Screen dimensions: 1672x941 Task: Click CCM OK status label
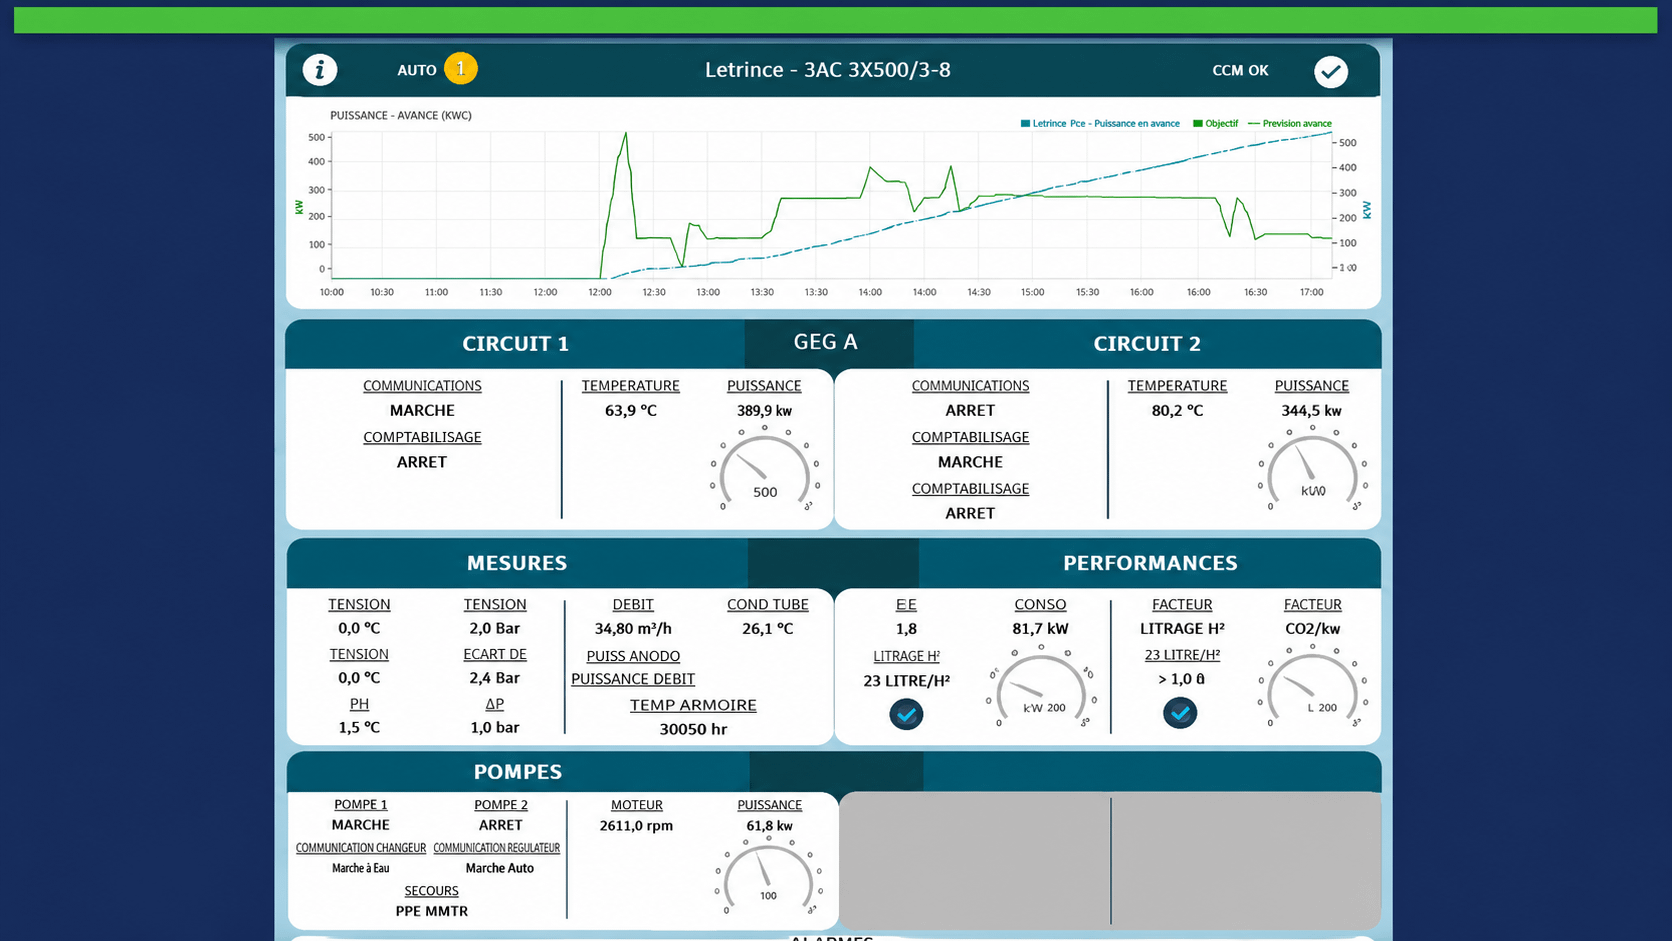[1240, 70]
